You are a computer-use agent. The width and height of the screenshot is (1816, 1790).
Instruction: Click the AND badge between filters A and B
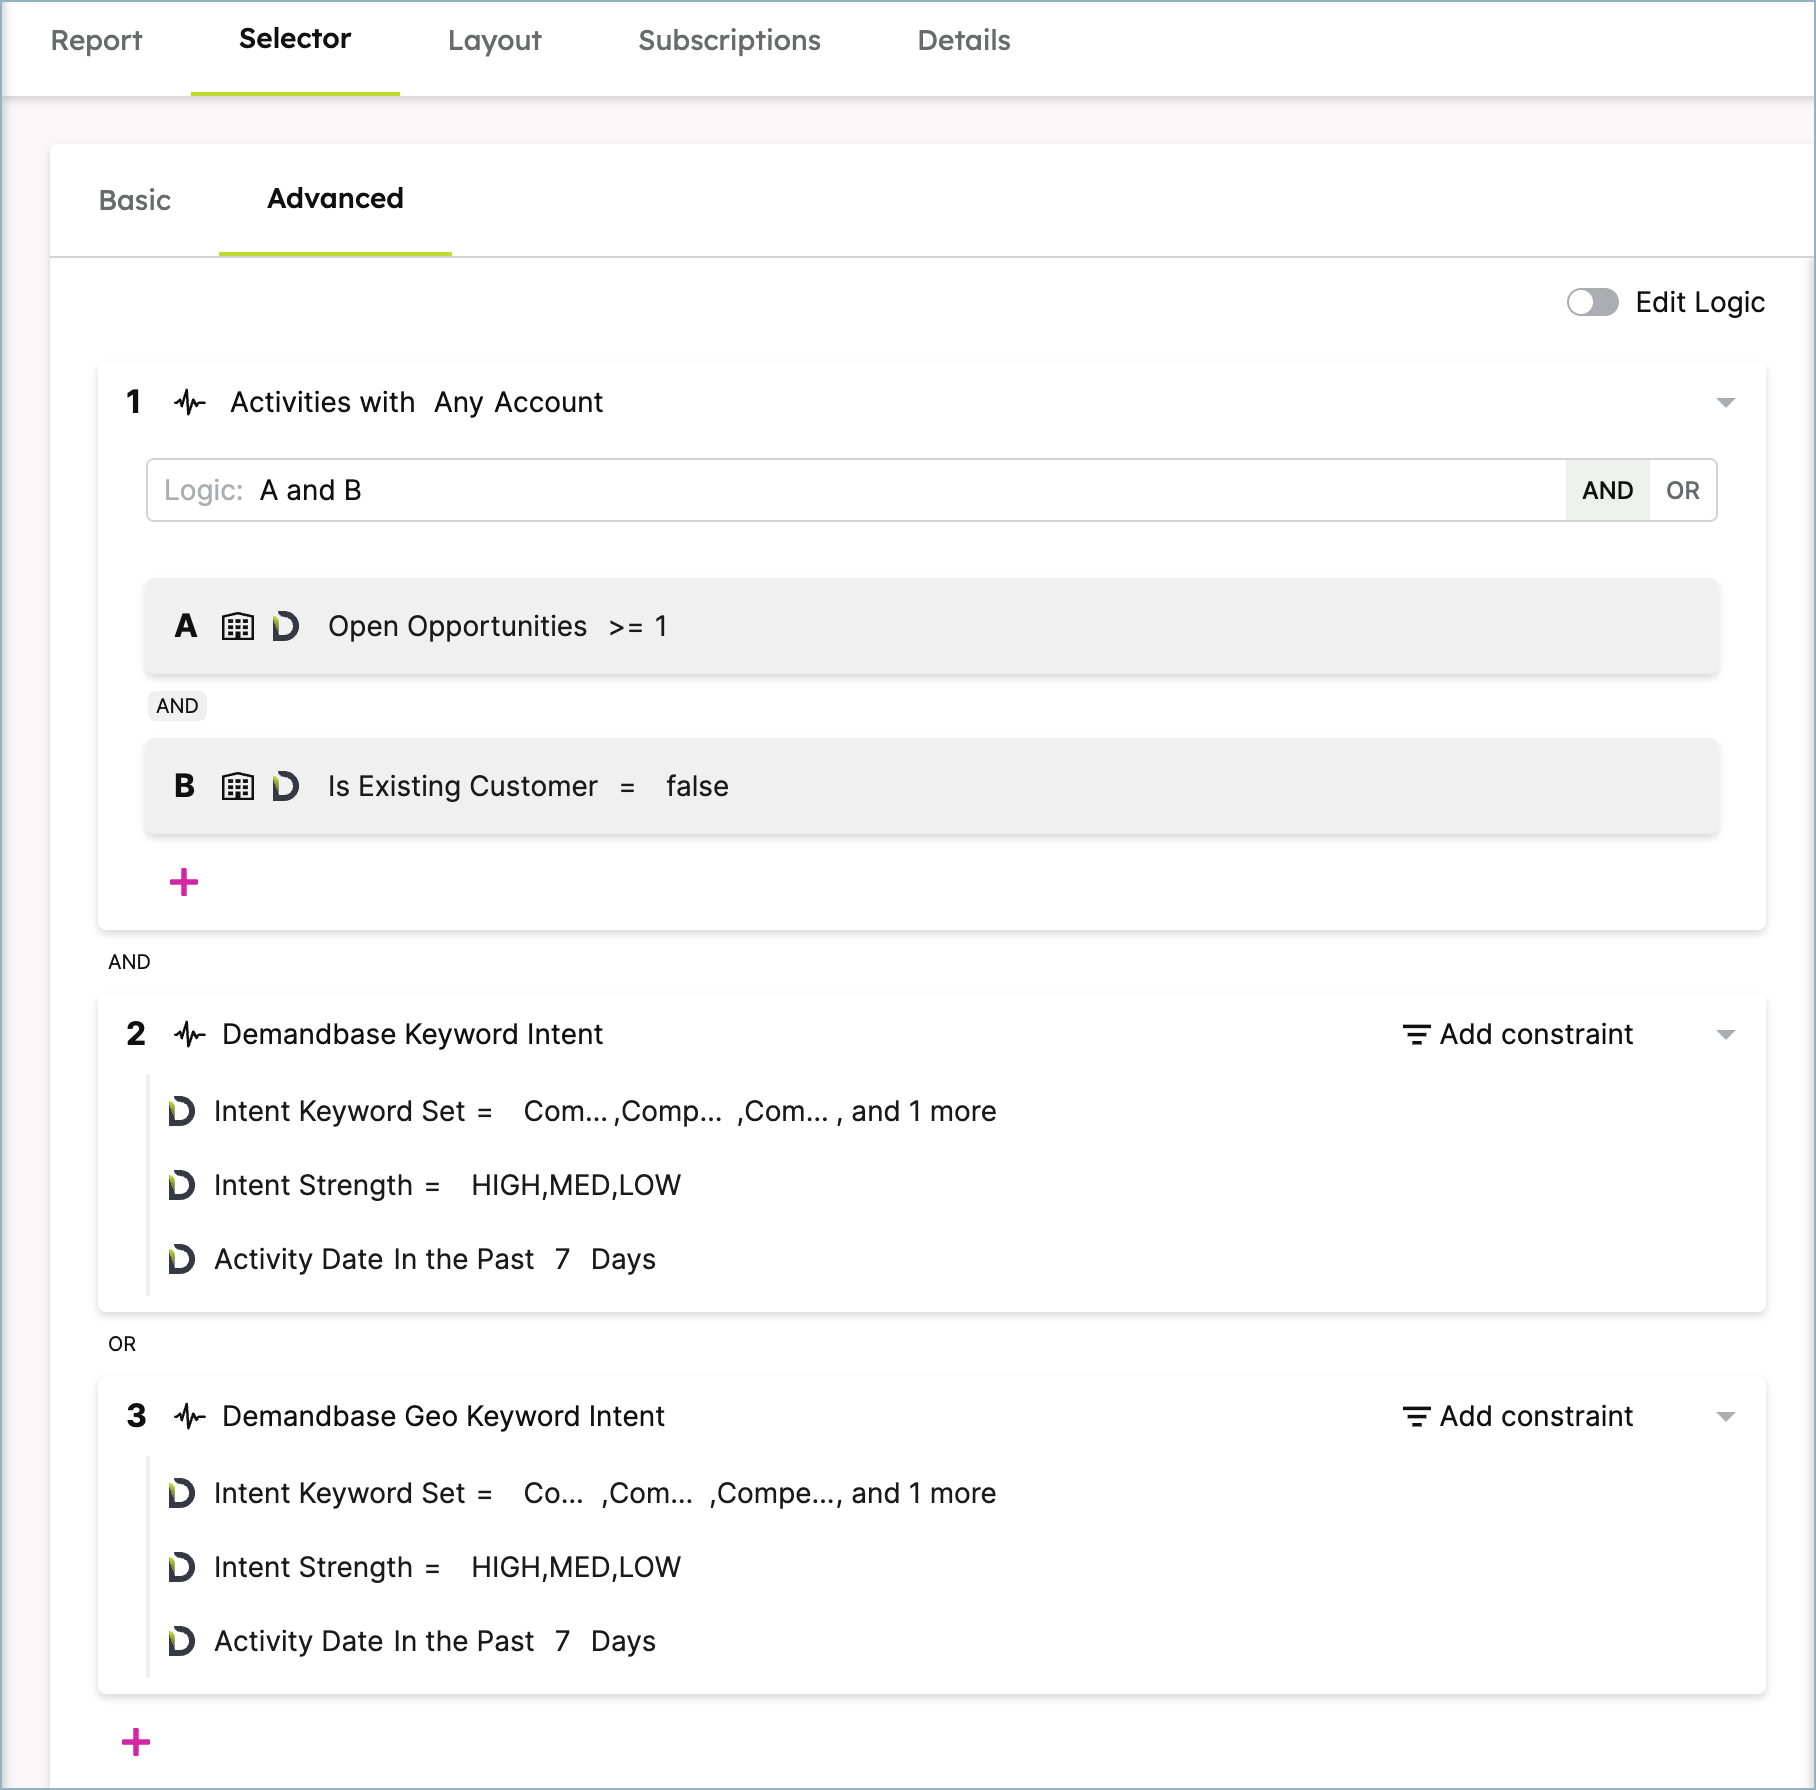[177, 706]
